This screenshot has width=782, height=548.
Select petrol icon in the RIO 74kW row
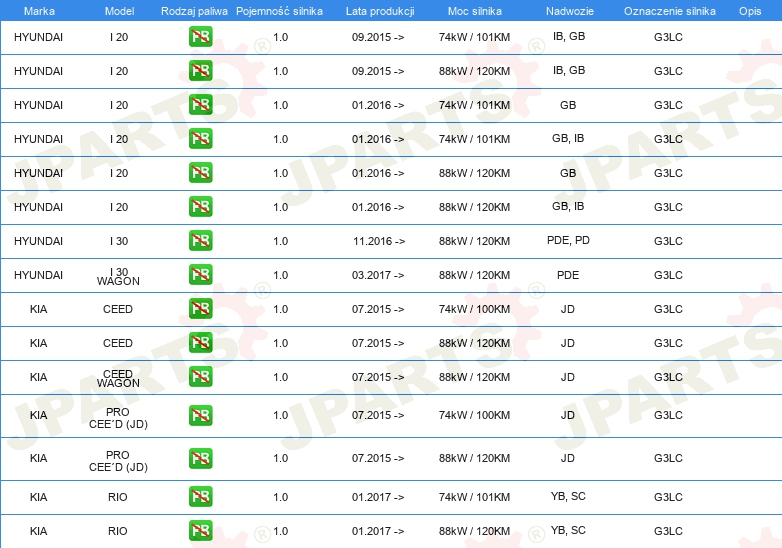pyautogui.click(x=200, y=497)
